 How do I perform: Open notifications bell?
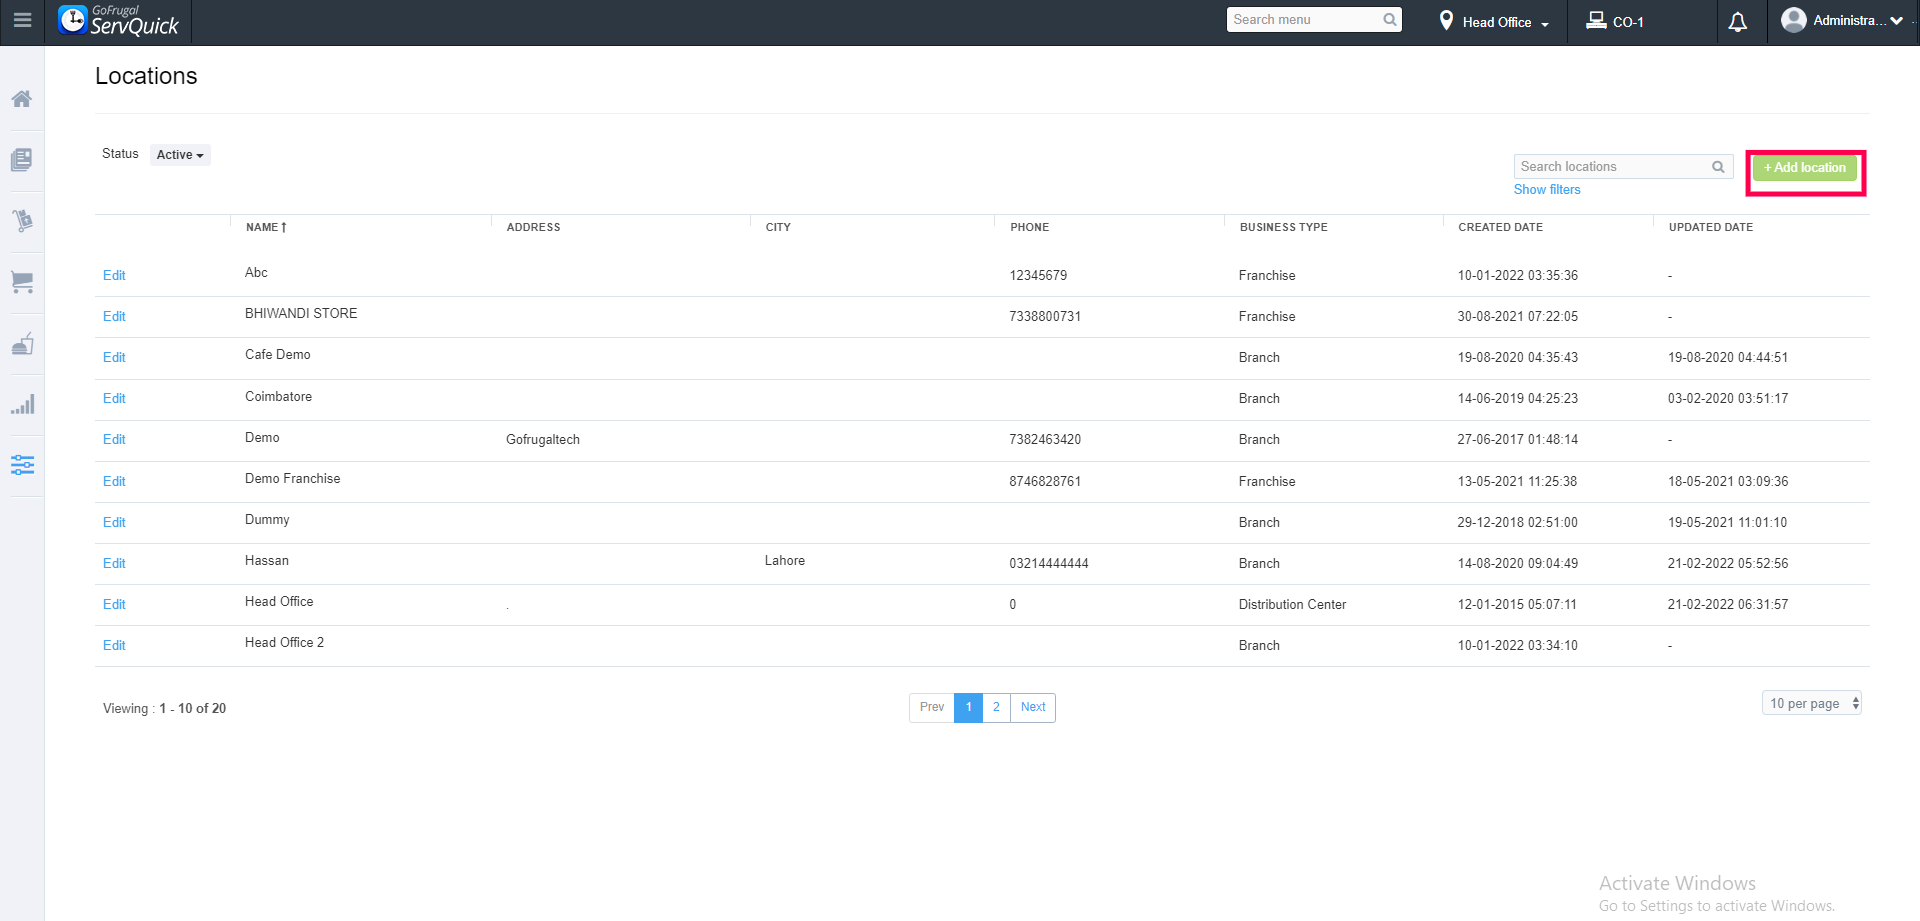point(1738,22)
